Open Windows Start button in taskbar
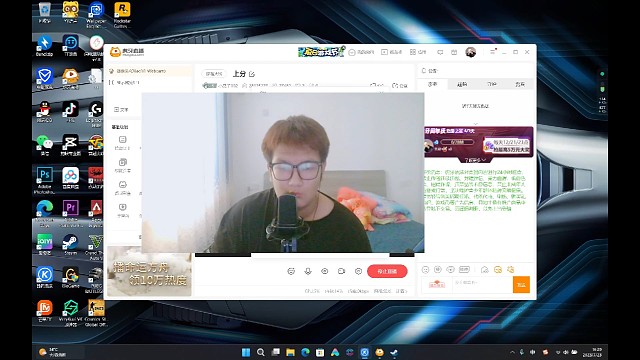 tap(246, 352)
